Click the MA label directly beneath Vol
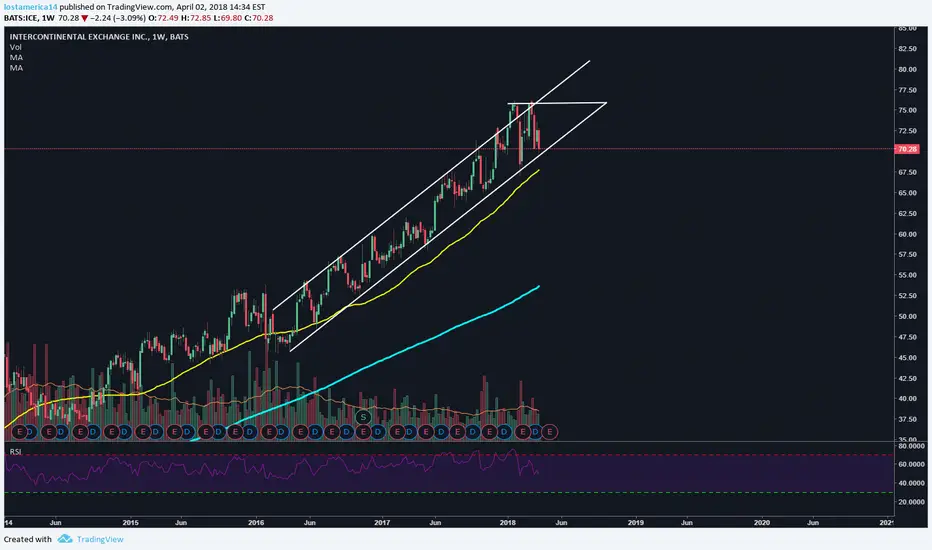 click(x=16, y=58)
